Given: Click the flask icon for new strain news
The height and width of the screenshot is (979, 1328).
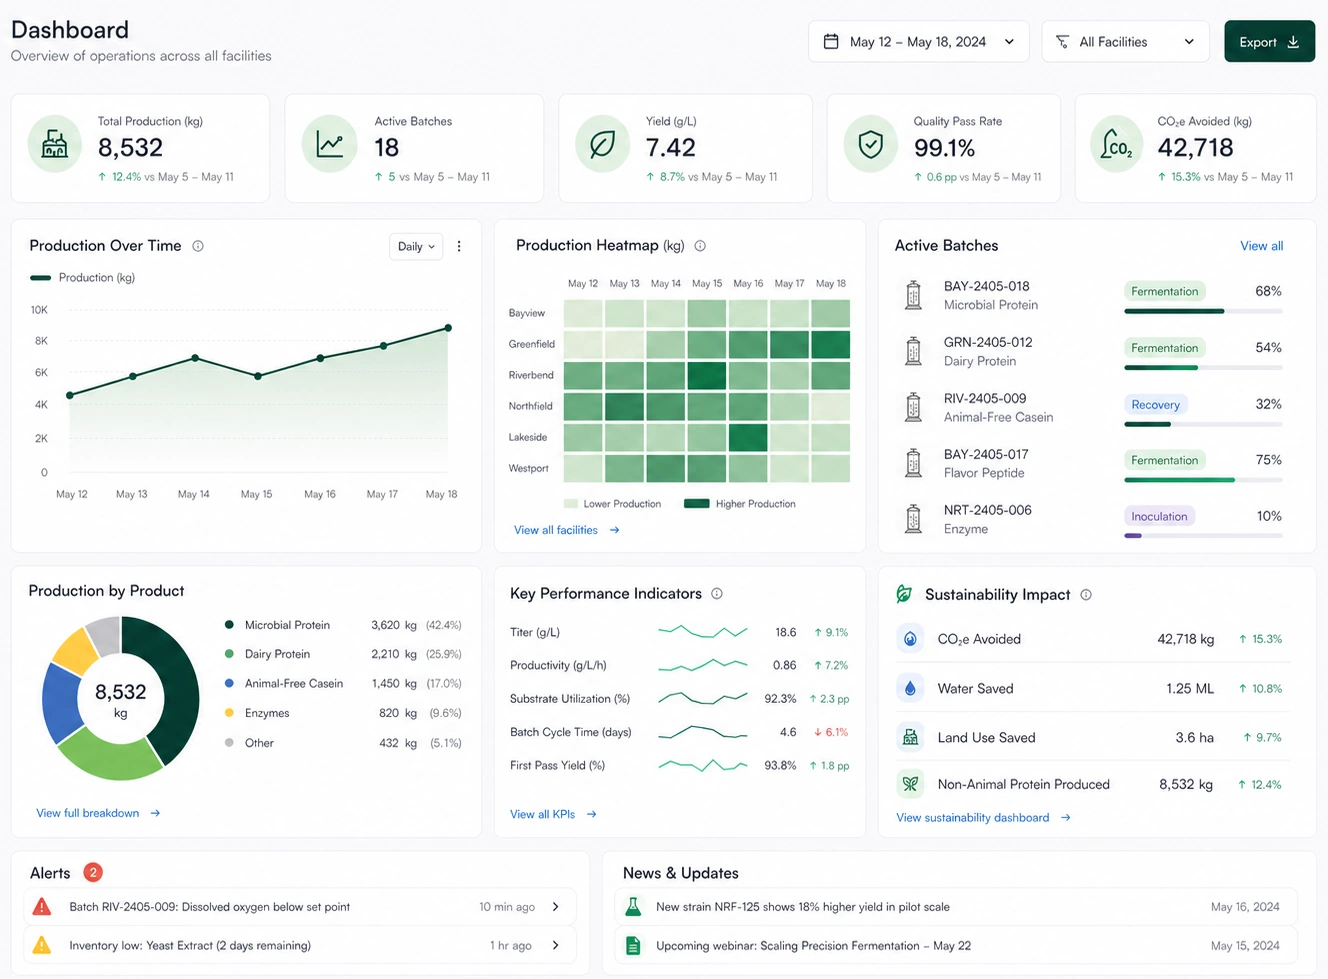Looking at the screenshot, I should 633,907.
